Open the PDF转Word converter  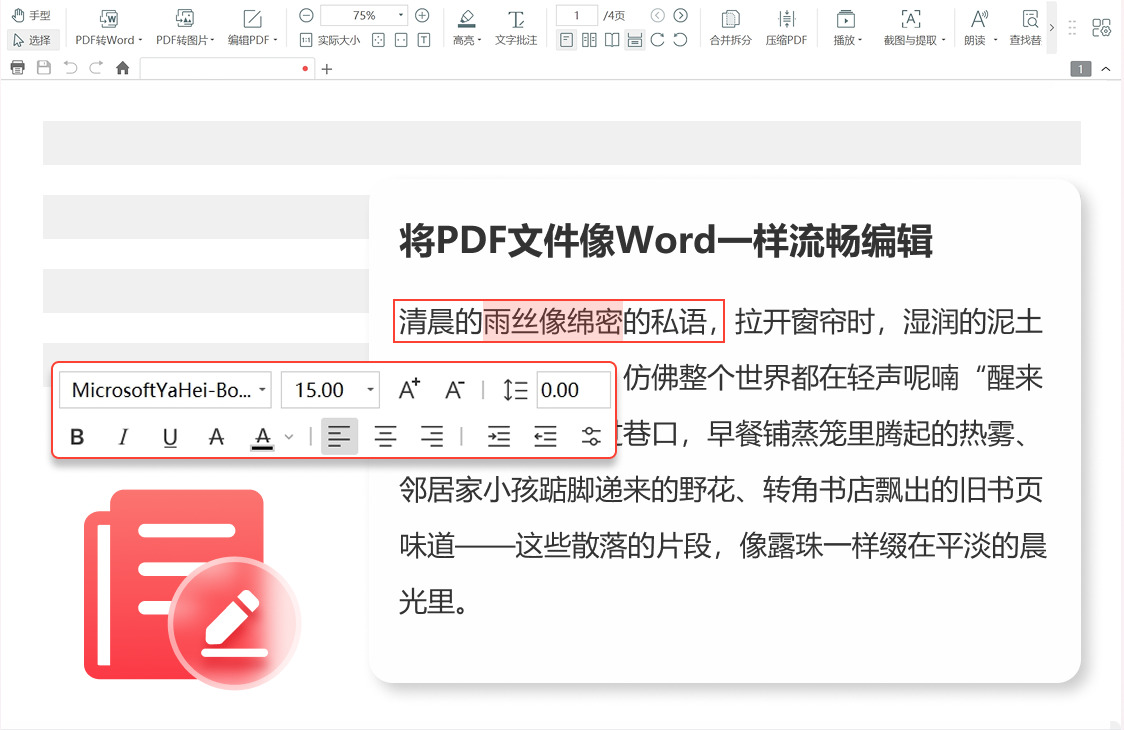pos(108,28)
